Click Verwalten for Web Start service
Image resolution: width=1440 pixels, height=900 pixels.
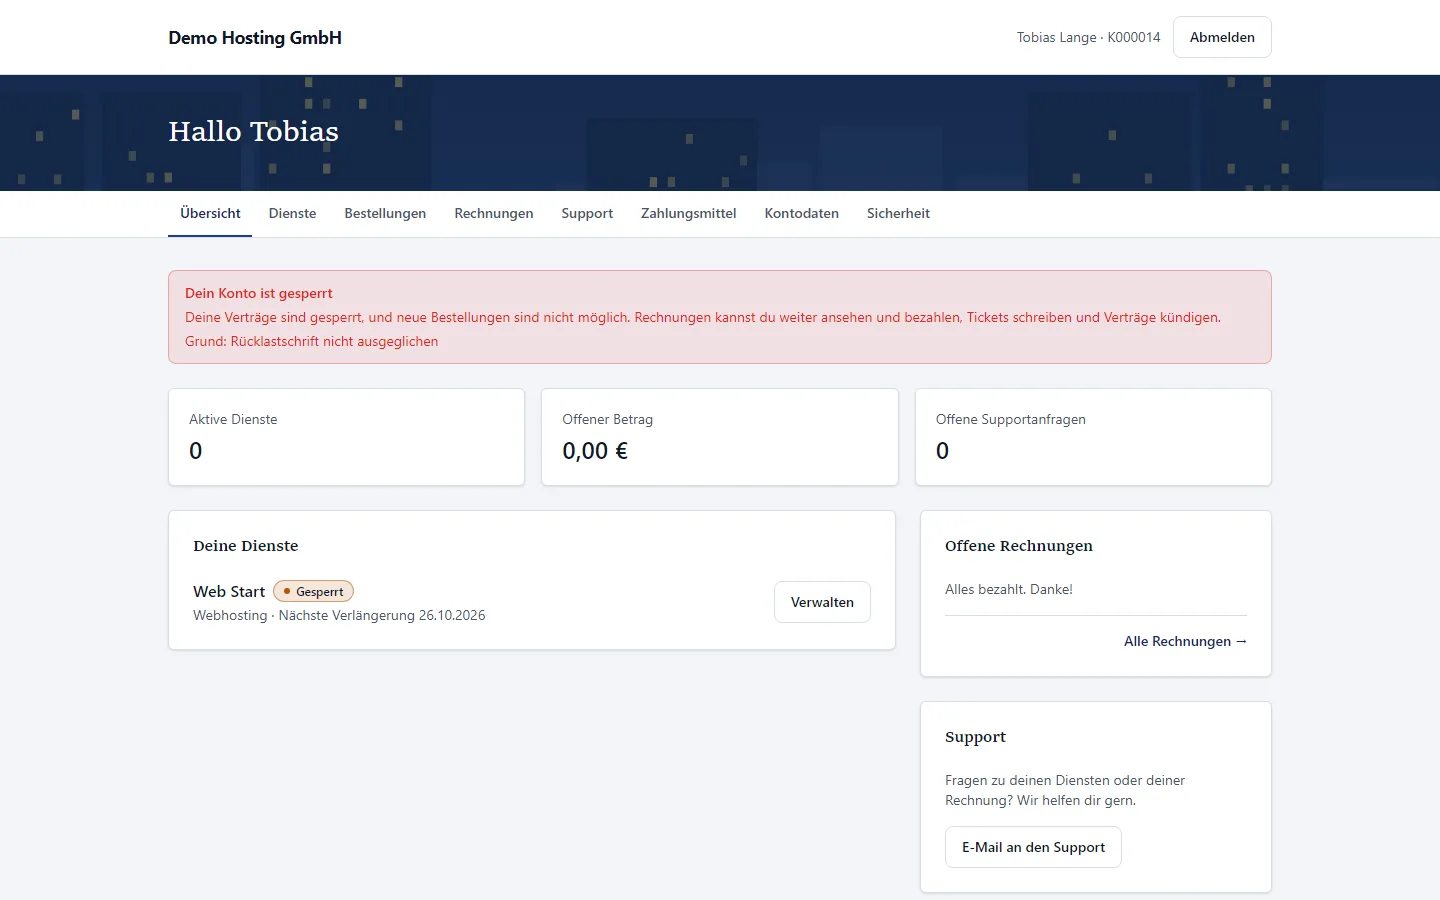click(x=822, y=602)
